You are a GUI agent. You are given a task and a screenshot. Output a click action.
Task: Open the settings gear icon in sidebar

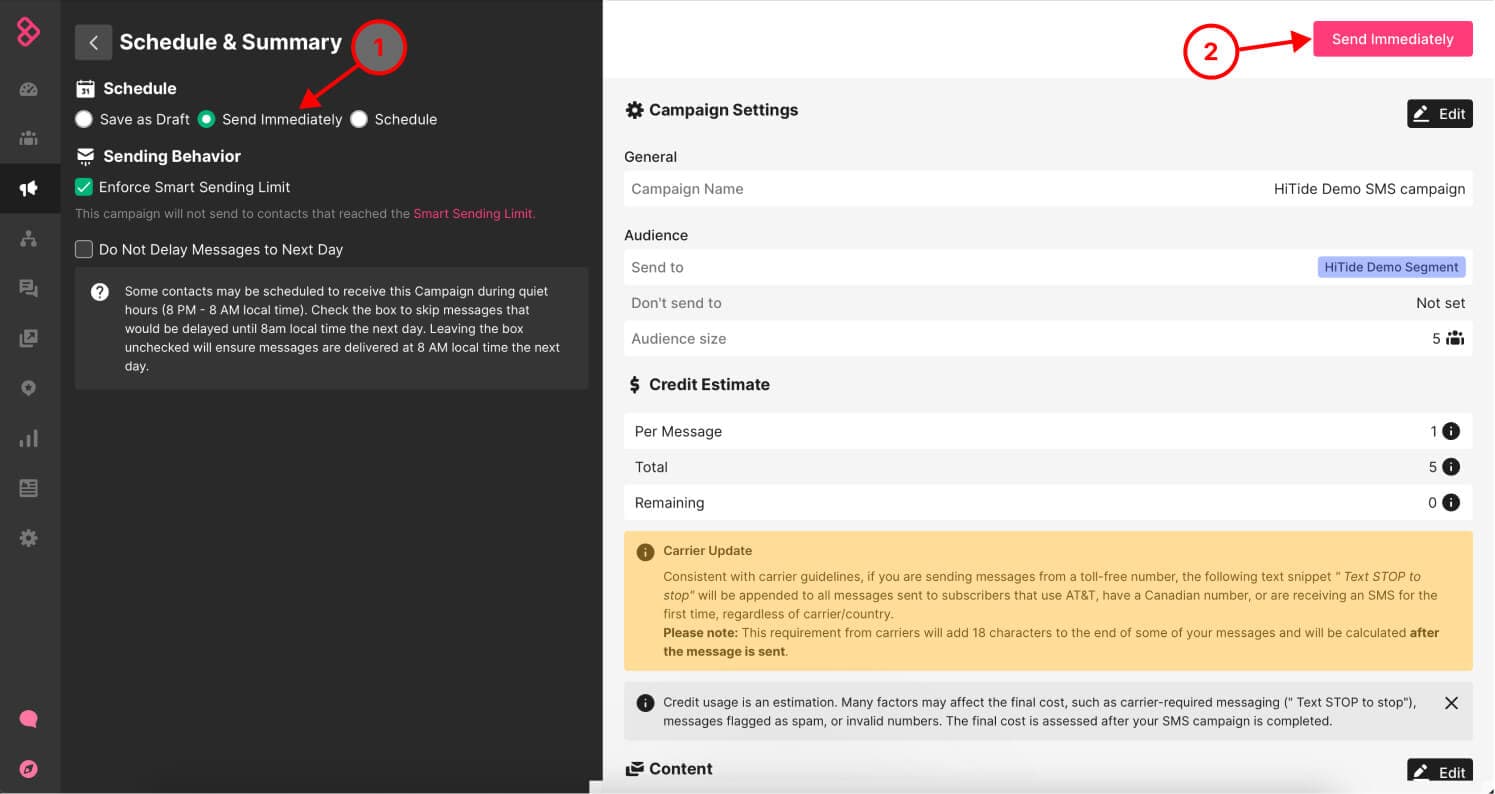point(28,538)
